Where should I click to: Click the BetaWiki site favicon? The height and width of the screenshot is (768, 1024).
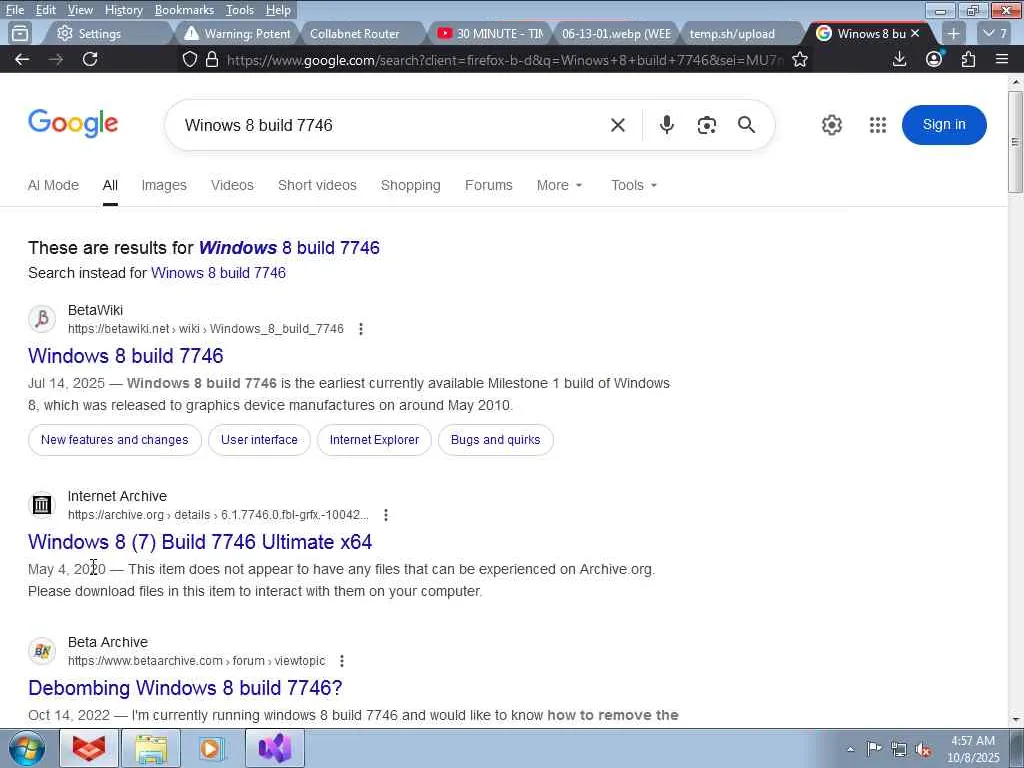coord(42,319)
